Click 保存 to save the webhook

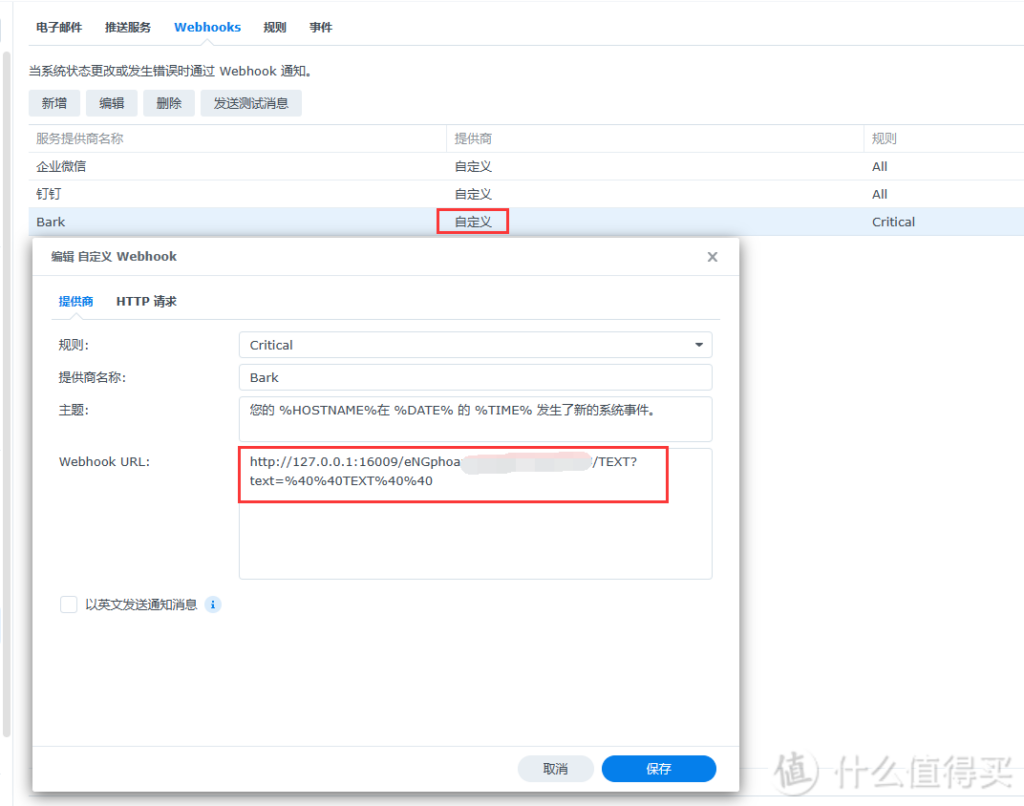coord(659,769)
